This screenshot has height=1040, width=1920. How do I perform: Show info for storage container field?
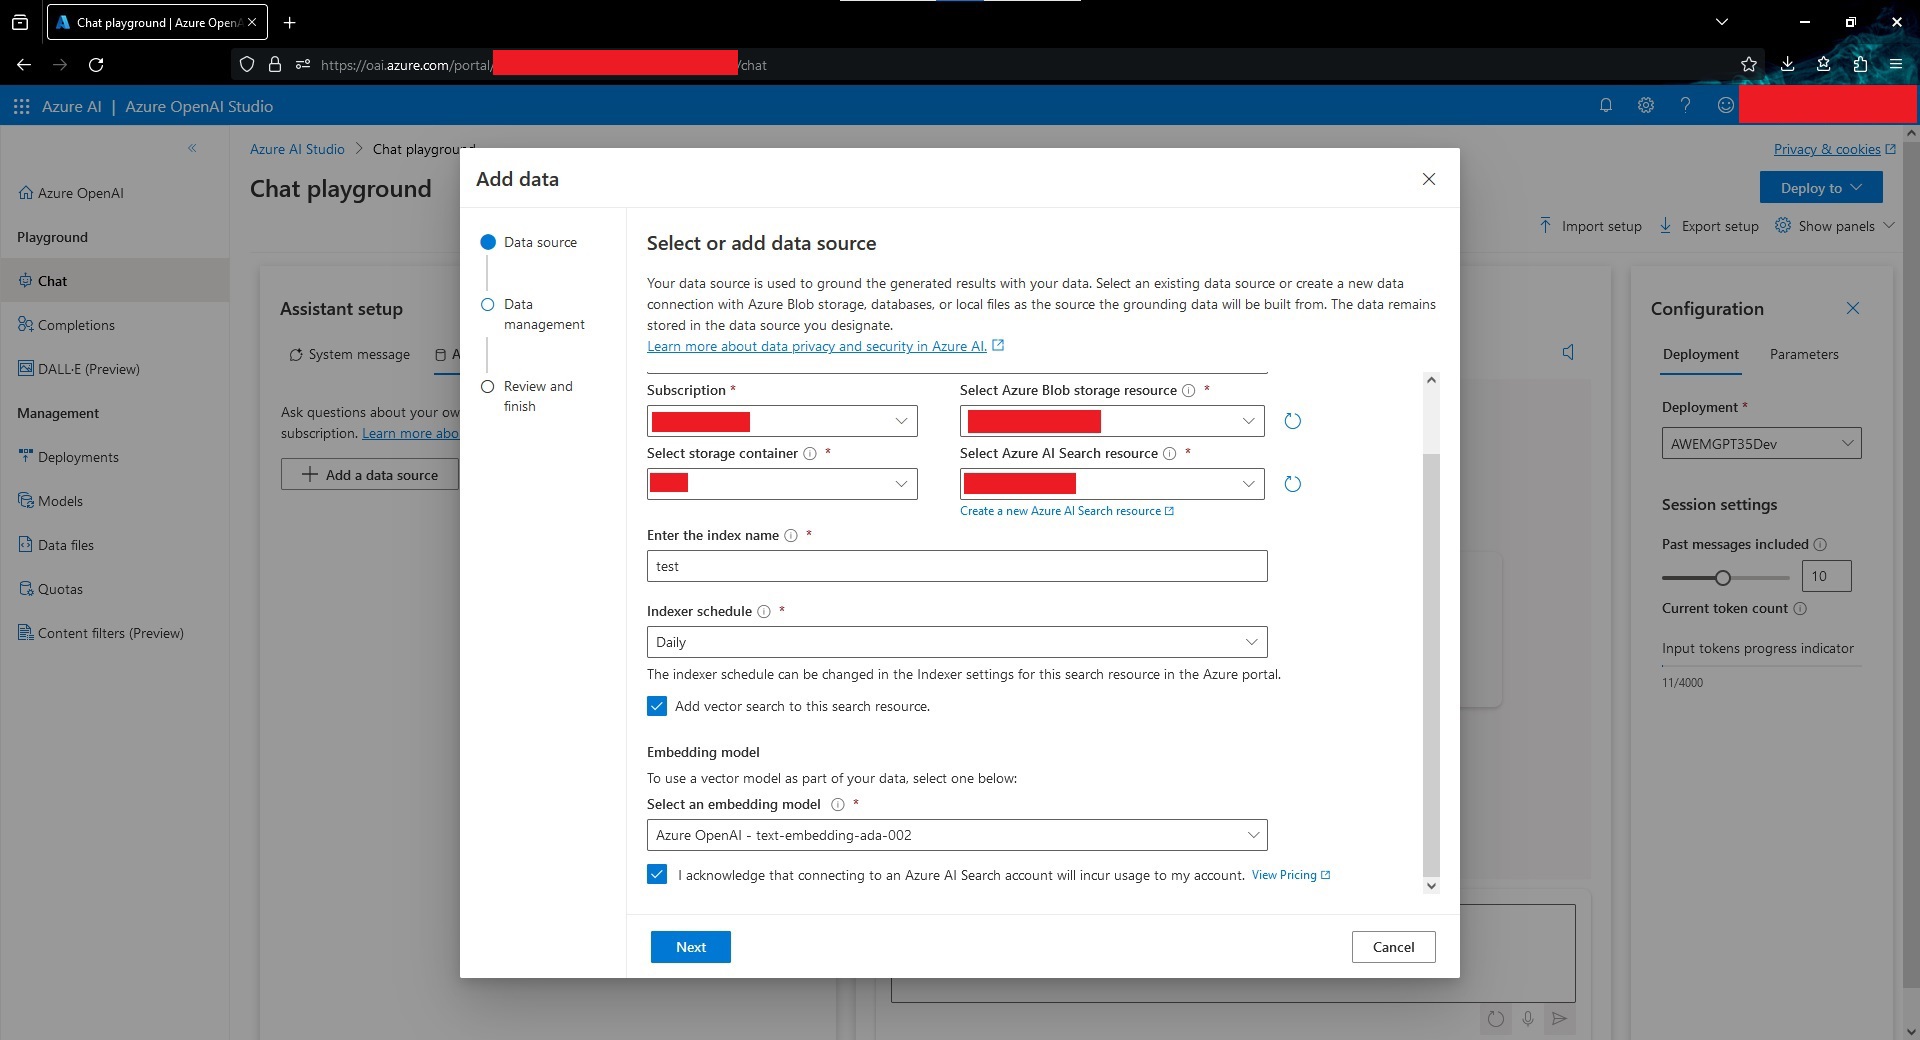(x=810, y=454)
